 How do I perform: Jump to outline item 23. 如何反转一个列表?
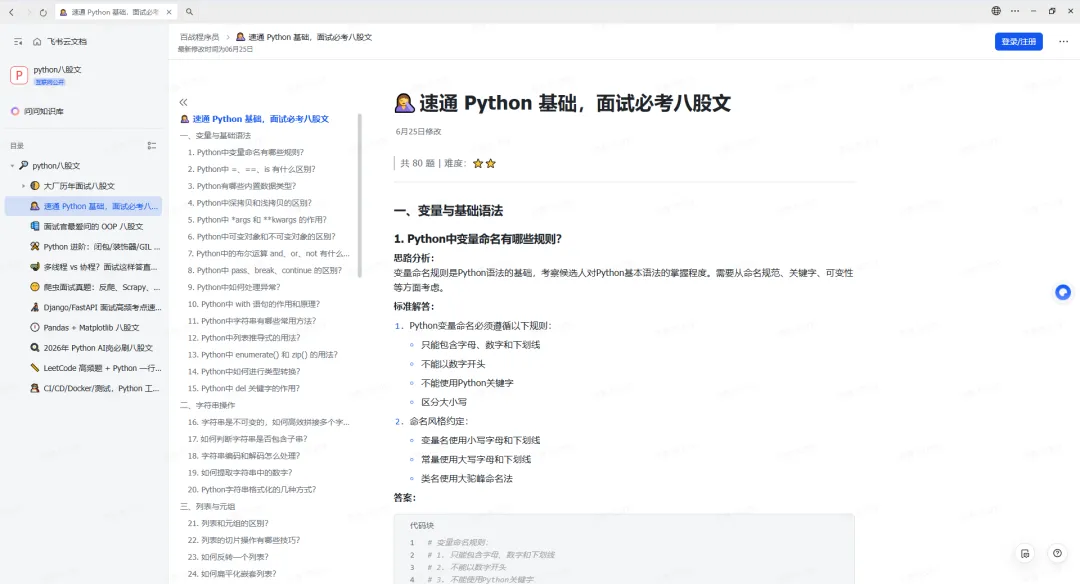[x=228, y=557]
